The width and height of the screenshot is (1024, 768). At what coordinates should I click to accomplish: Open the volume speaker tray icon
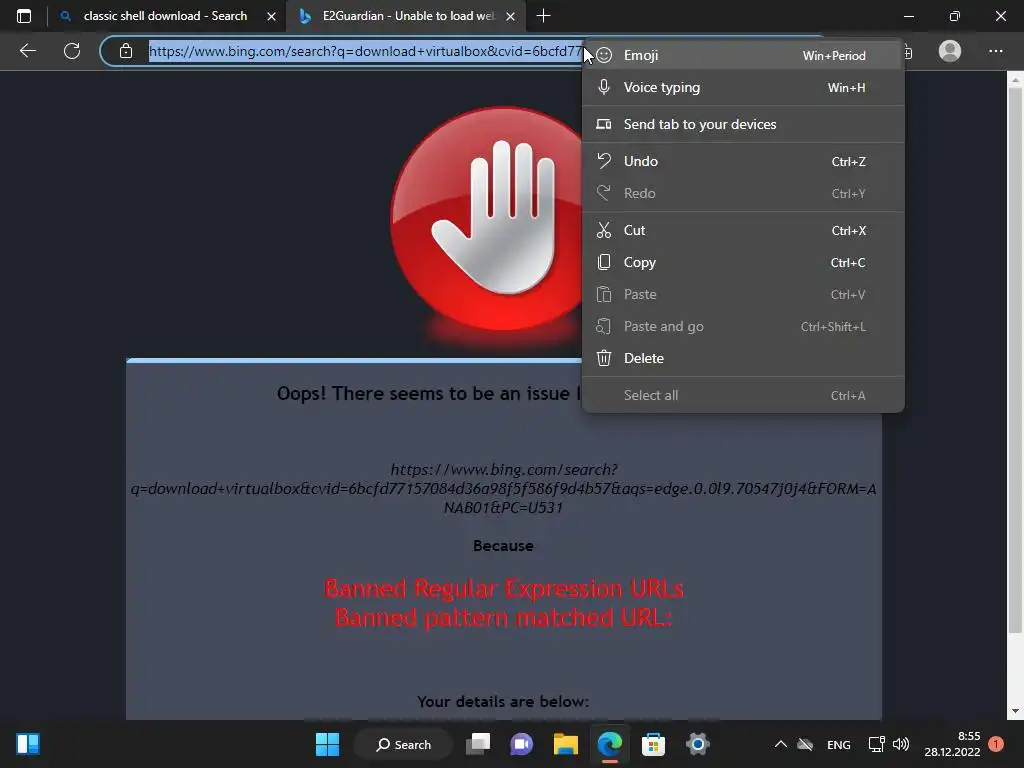901,744
